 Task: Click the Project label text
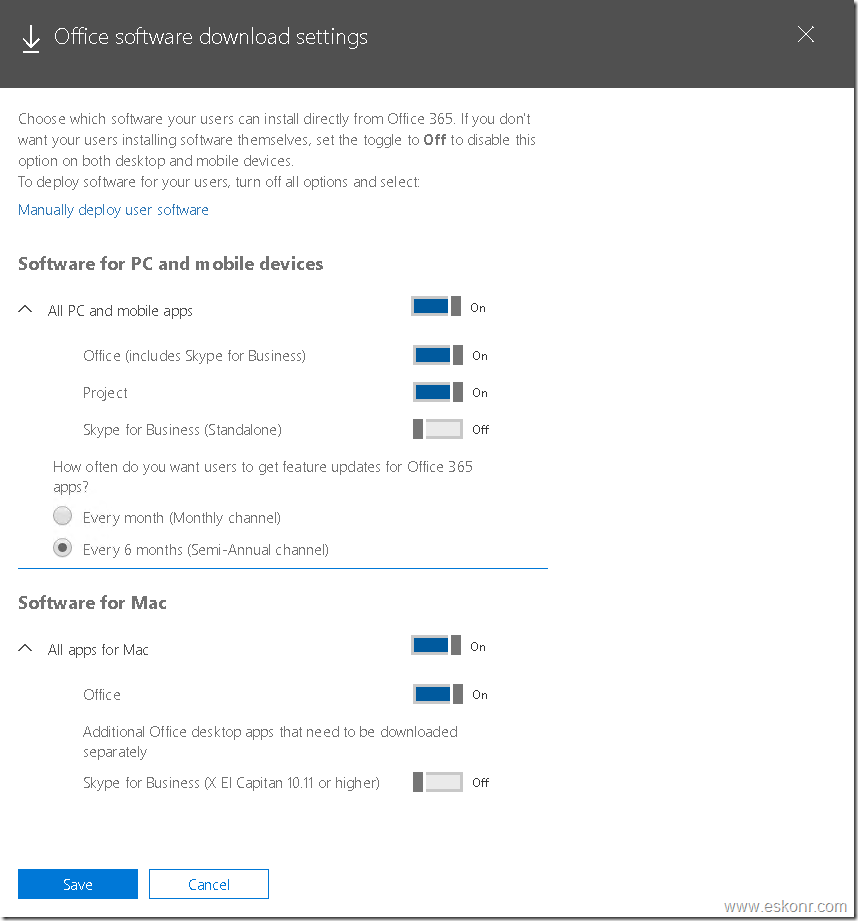(105, 393)
